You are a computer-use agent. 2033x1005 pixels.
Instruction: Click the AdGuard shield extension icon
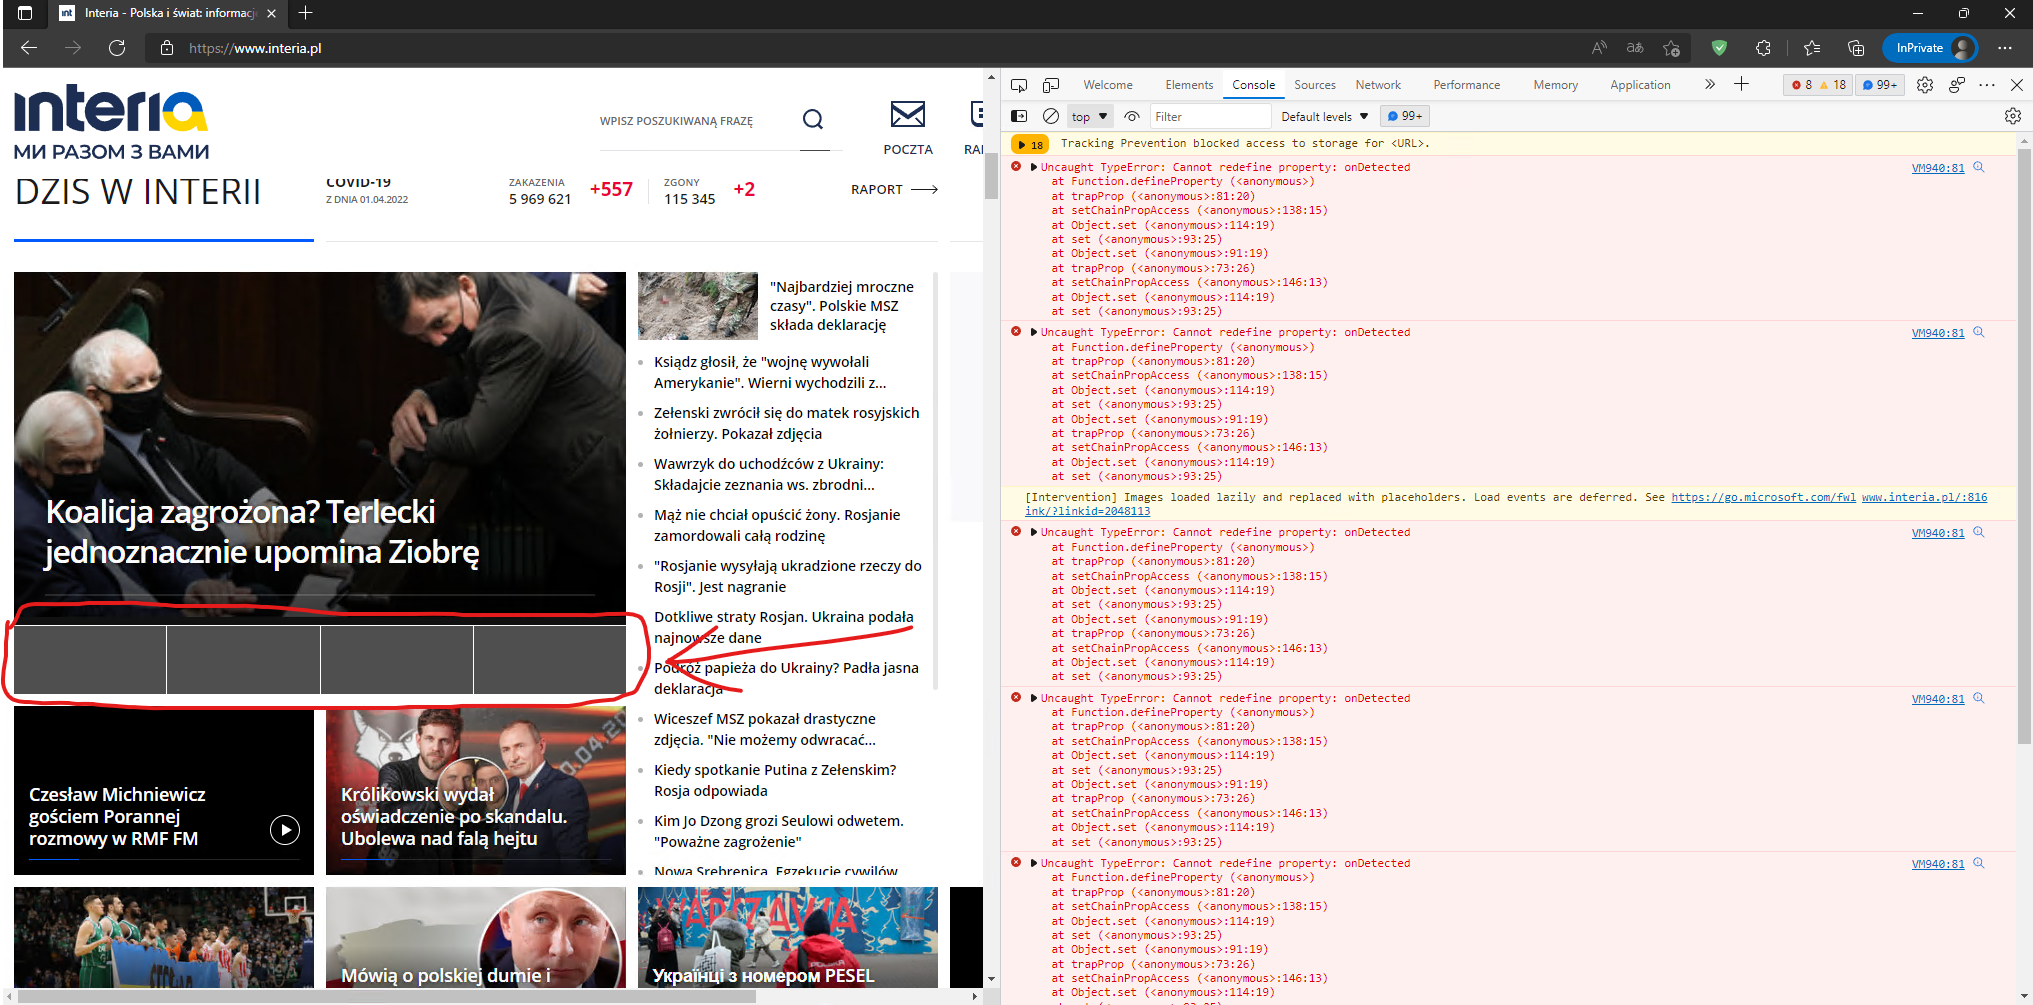coord(1719,48)
